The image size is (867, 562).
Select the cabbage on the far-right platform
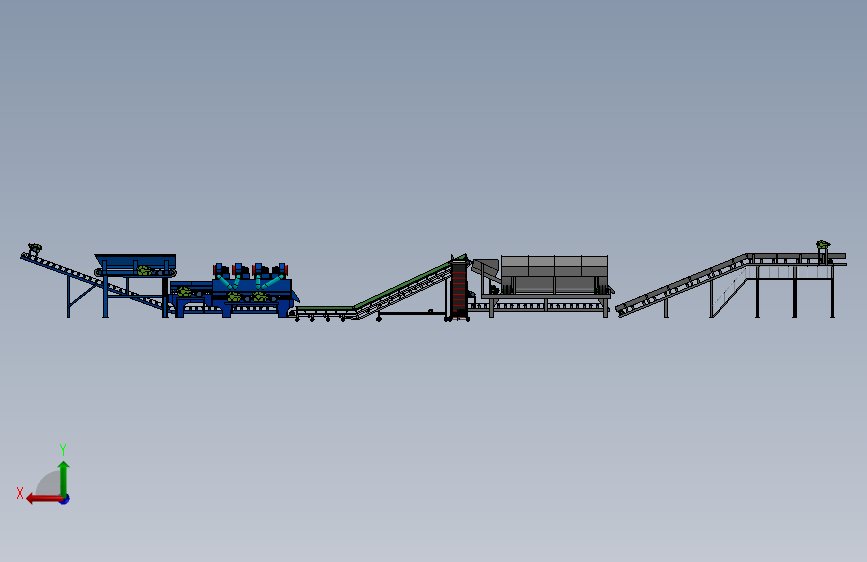pyautogui.click(x=823, y=244)
